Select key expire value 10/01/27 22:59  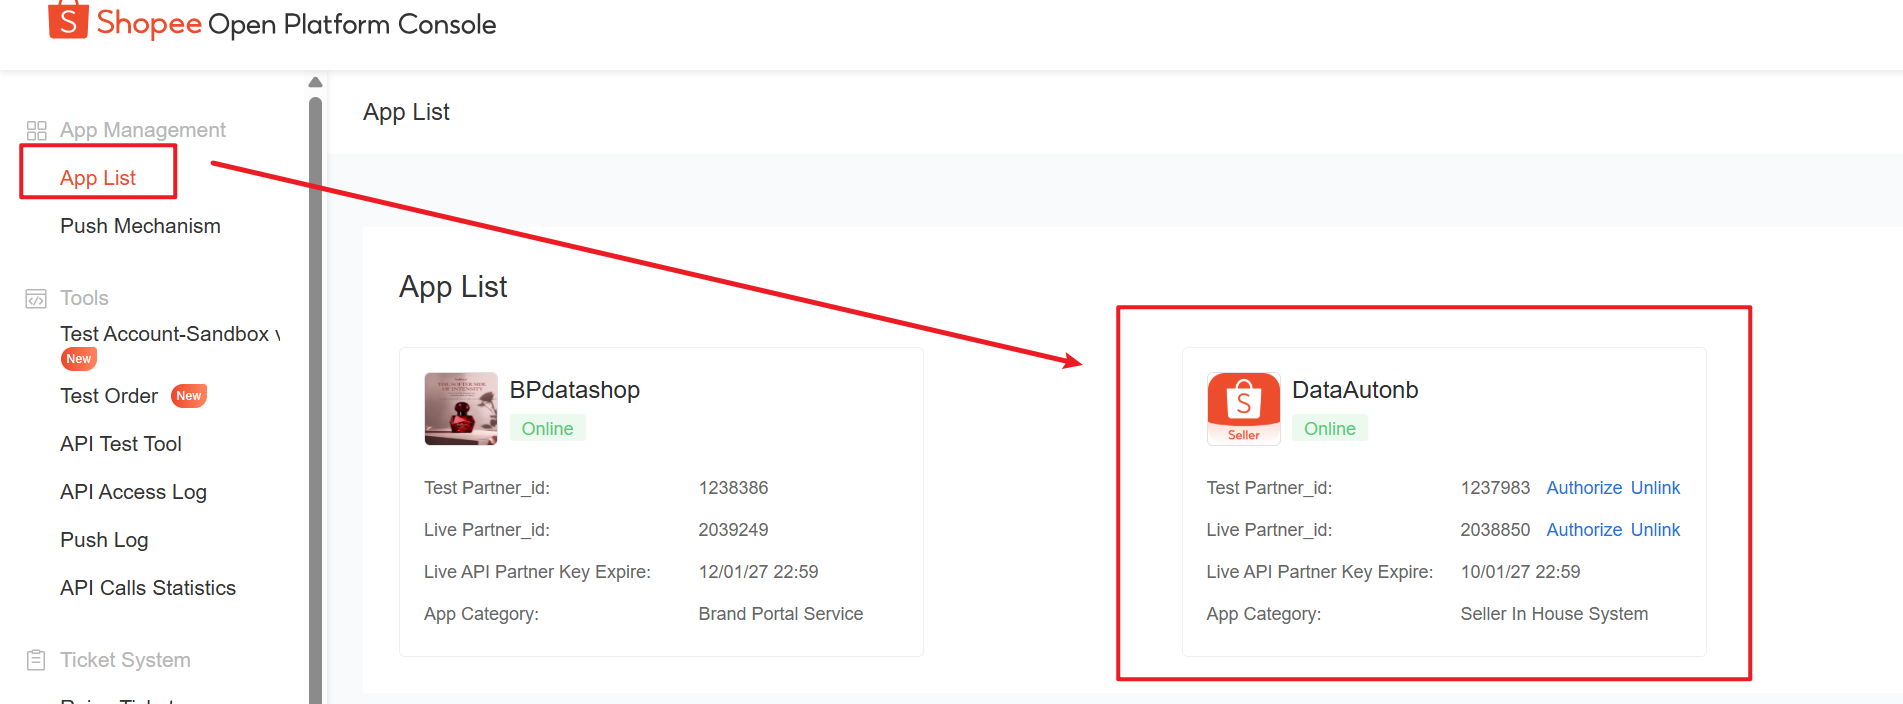(x=1520, y=572)
